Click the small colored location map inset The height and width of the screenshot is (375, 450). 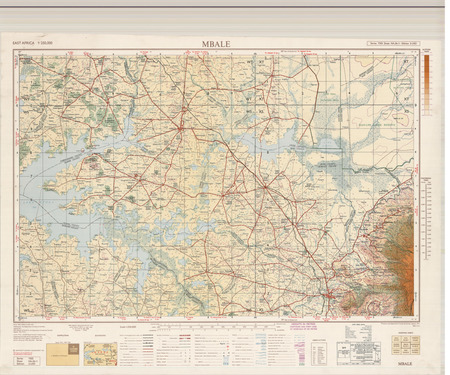point(100,354)
